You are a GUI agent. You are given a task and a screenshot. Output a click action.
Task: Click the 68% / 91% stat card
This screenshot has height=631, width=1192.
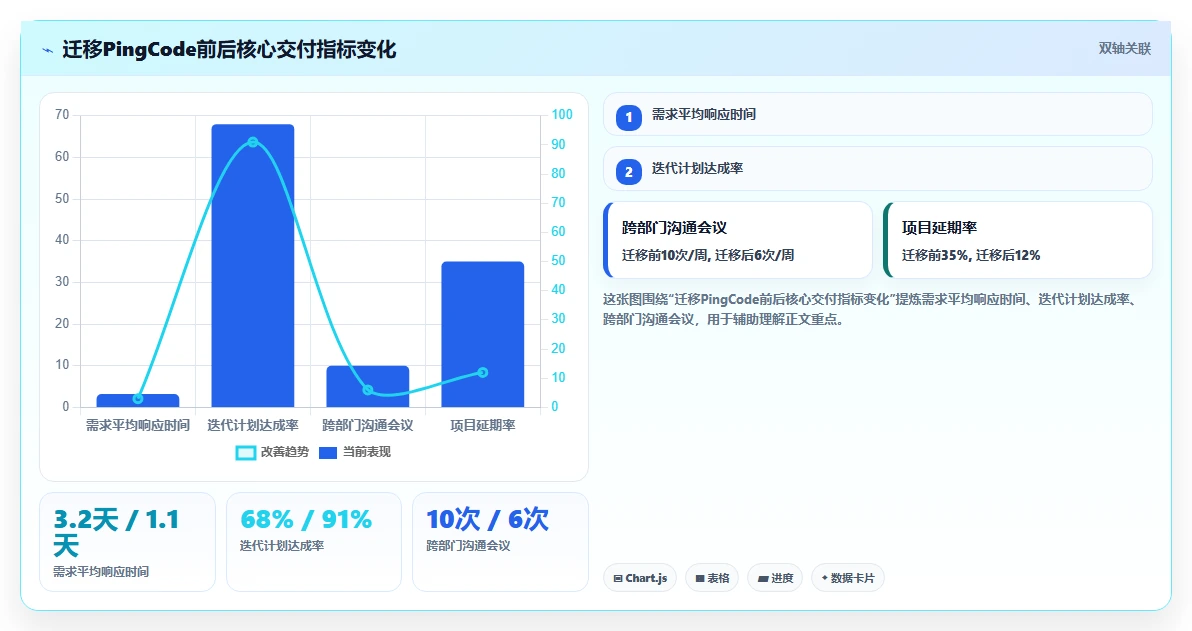coord(313,541)
